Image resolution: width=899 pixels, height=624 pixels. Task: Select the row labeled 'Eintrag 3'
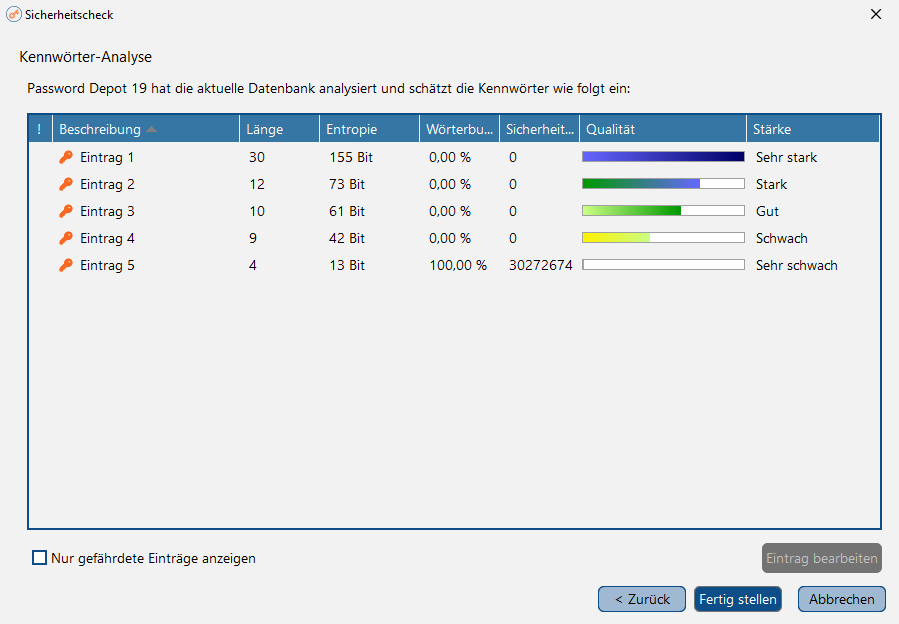[454, 211]
